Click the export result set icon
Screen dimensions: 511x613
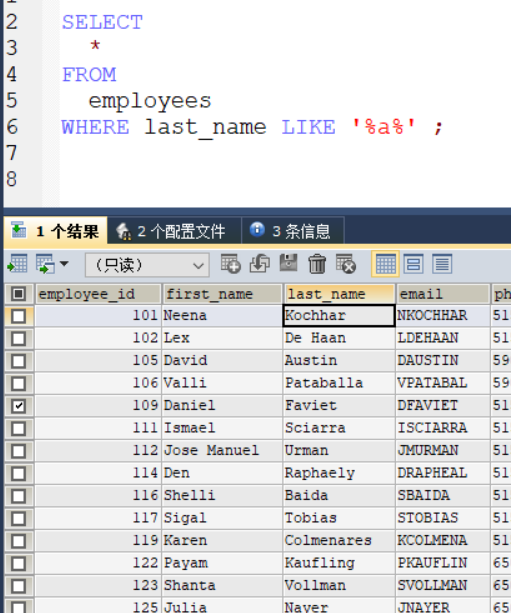point(17,264)
